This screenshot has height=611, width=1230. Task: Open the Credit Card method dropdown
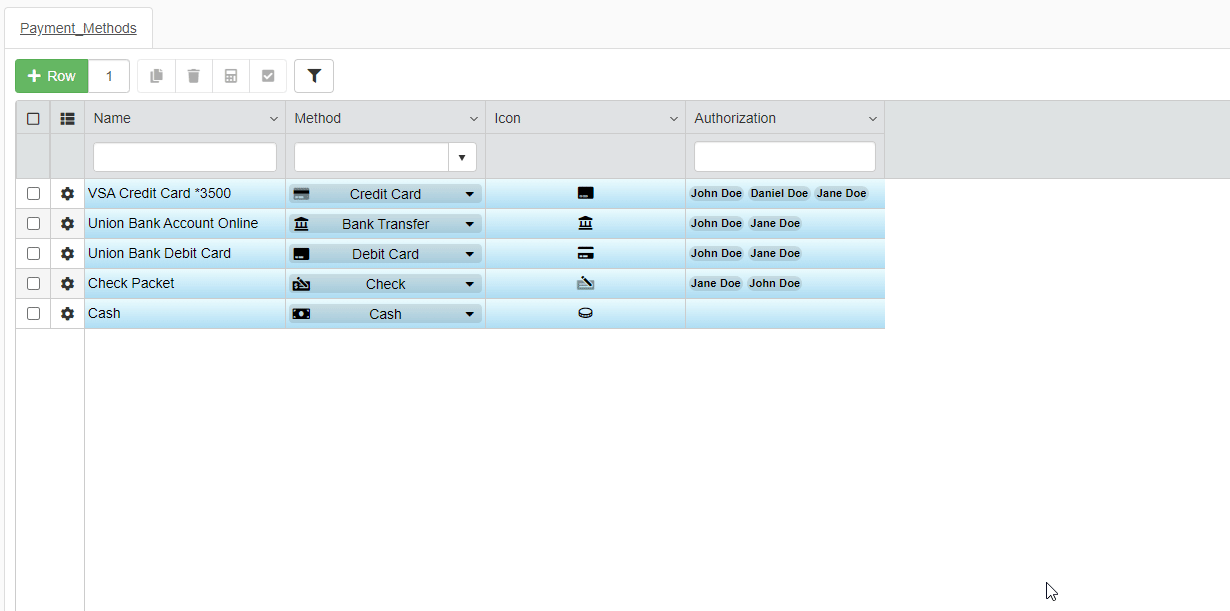(x=469, y=194)
